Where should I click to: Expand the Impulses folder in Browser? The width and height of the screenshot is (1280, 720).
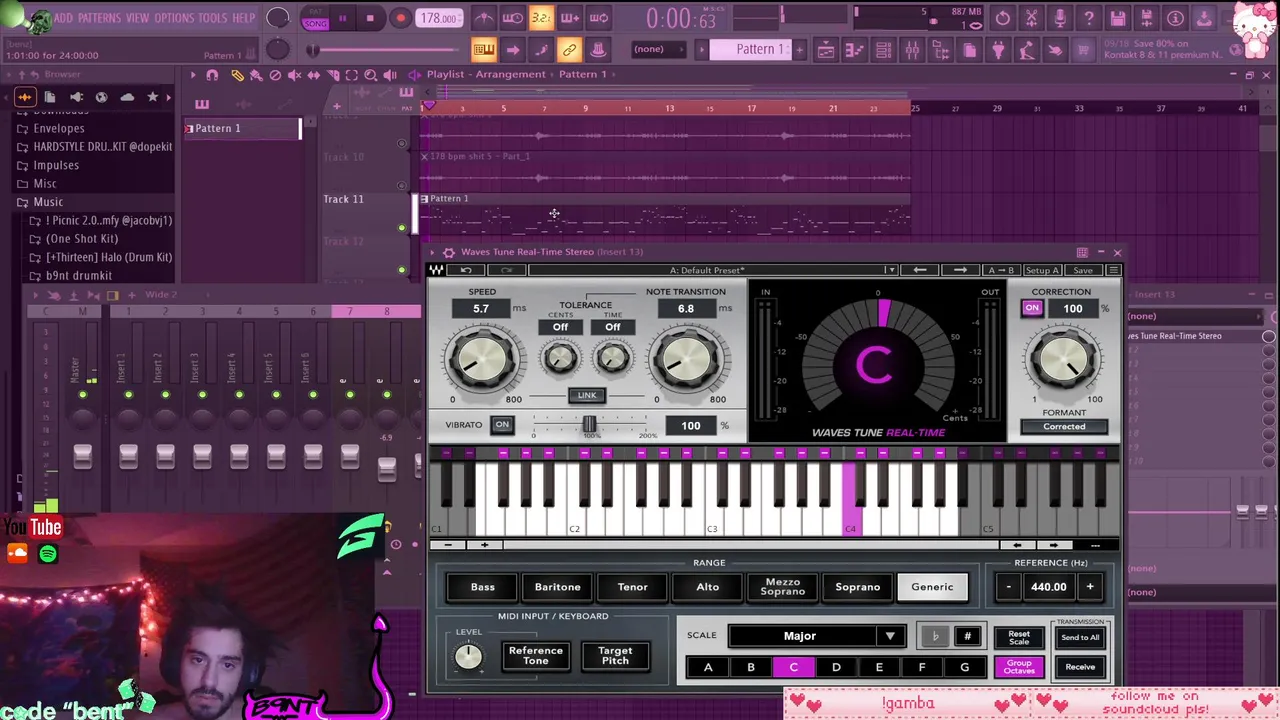point(56,165)
